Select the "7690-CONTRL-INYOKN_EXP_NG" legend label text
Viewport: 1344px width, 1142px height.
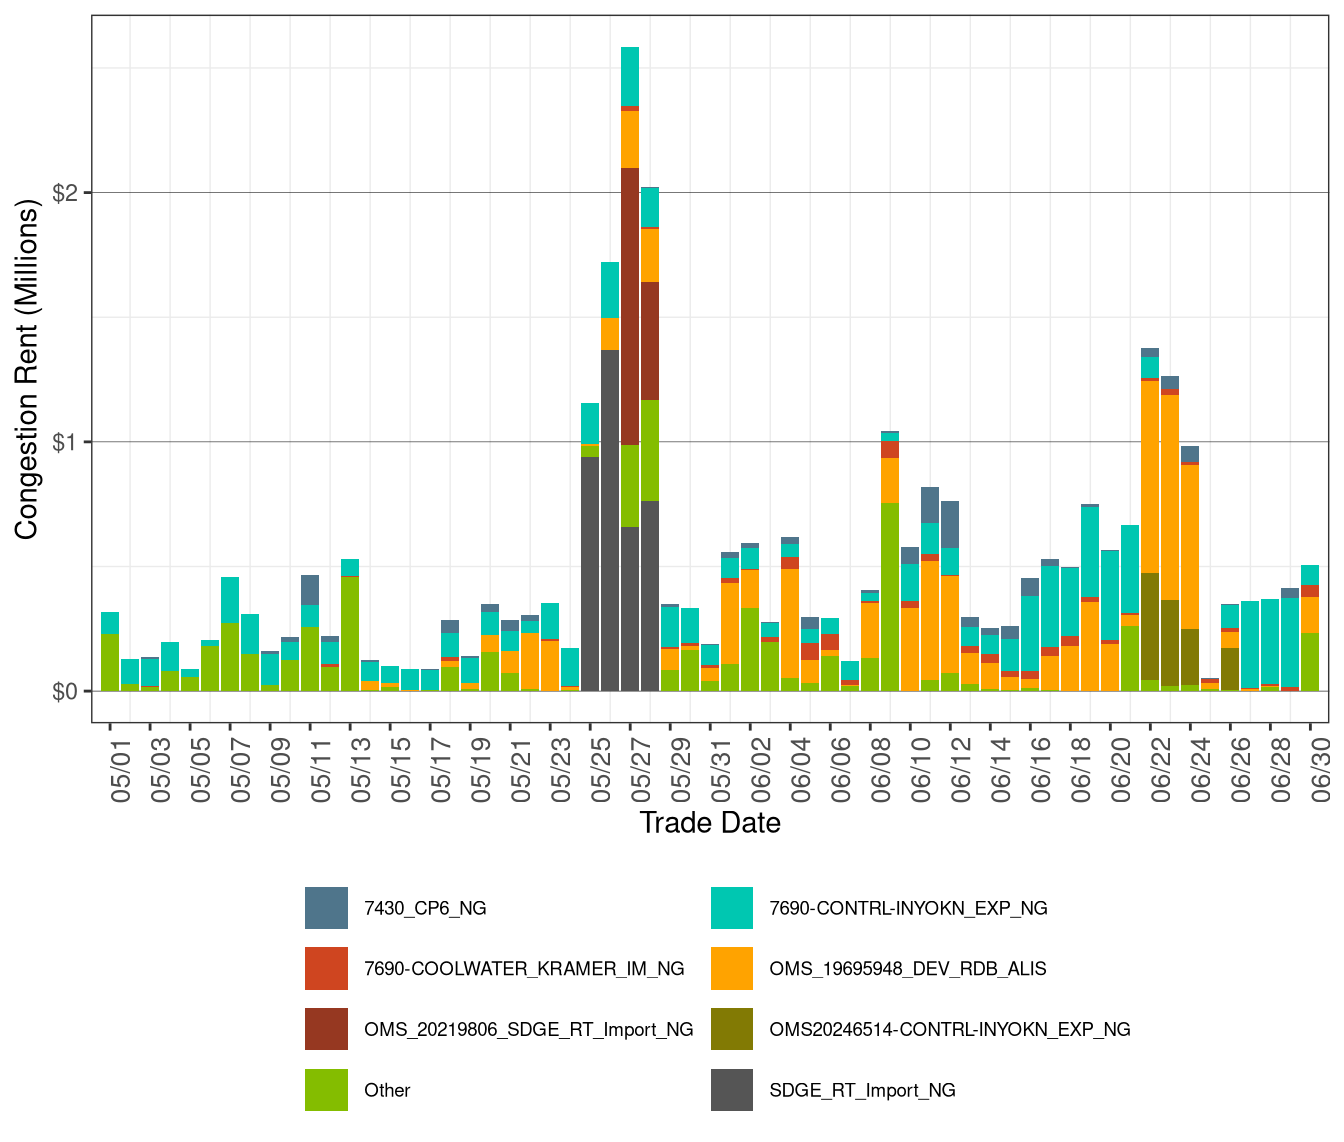coord(909,909)
